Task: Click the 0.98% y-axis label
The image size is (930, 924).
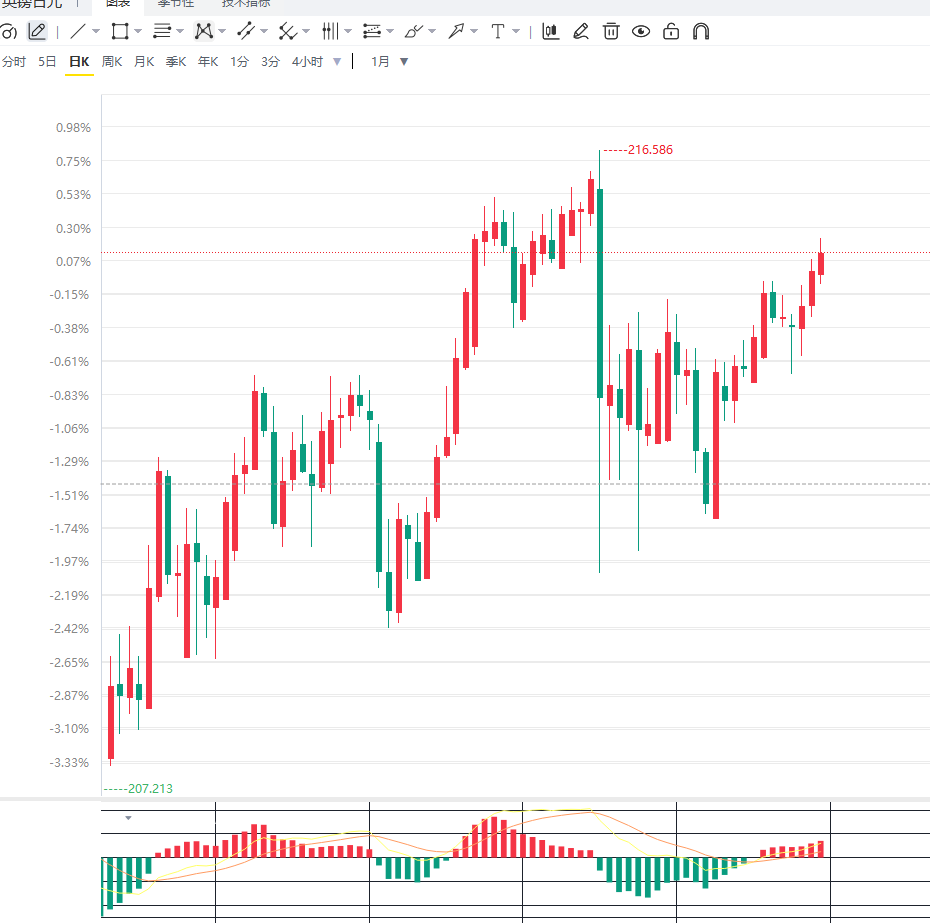Action: tap(73, 128)
